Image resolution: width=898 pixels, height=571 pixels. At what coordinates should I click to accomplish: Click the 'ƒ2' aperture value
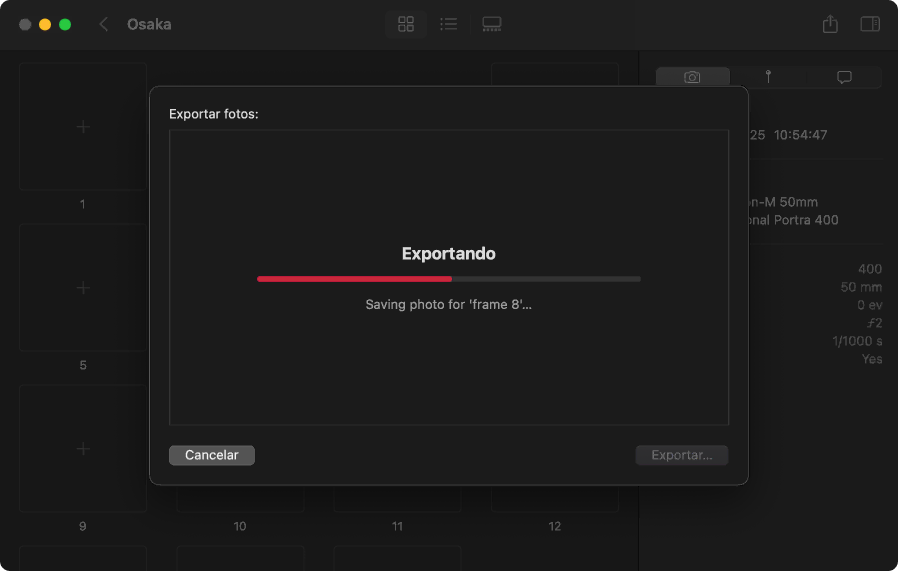[875, 323]
